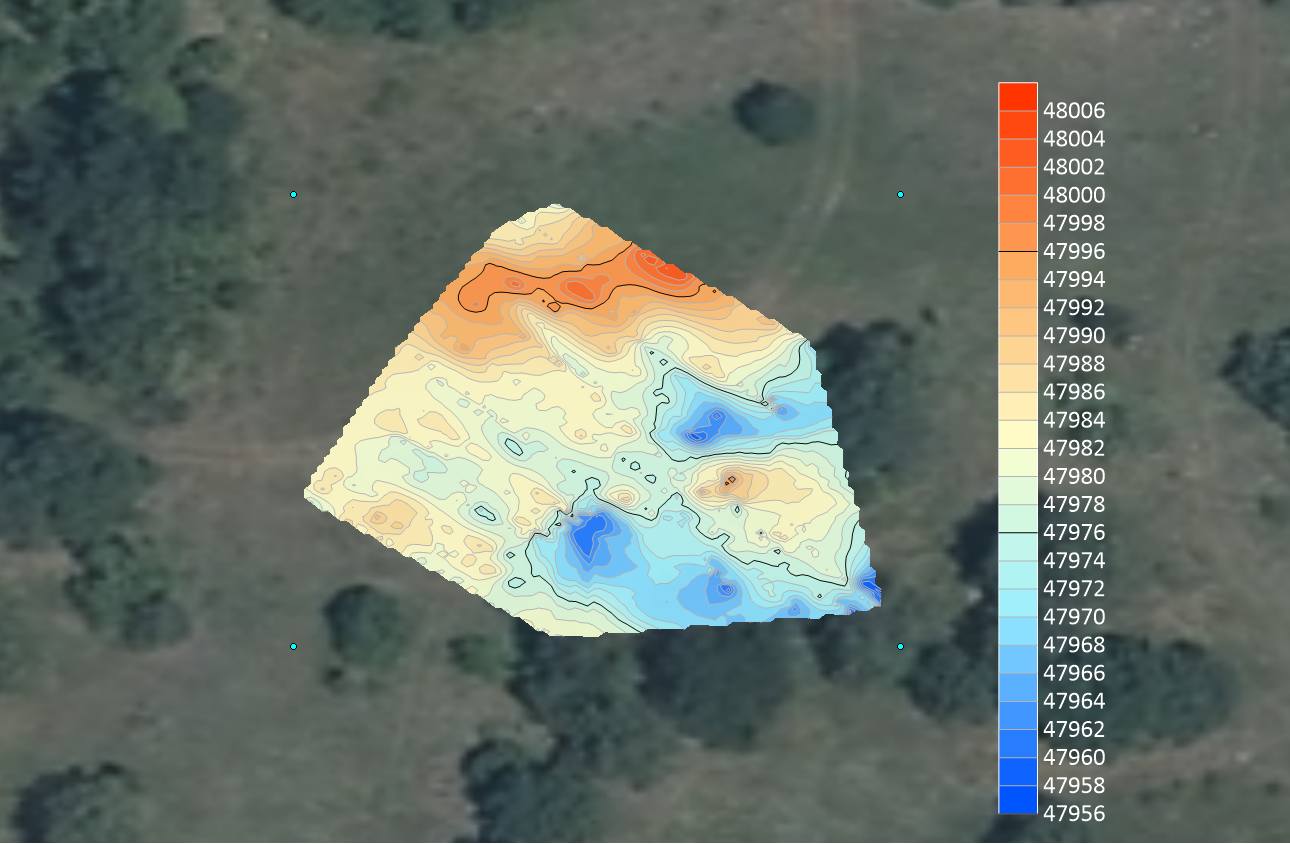This screenshot has width=1290, height=844.
Task: Select the deep red swatch atop the legend
Action: click(x=1018, y=96)
